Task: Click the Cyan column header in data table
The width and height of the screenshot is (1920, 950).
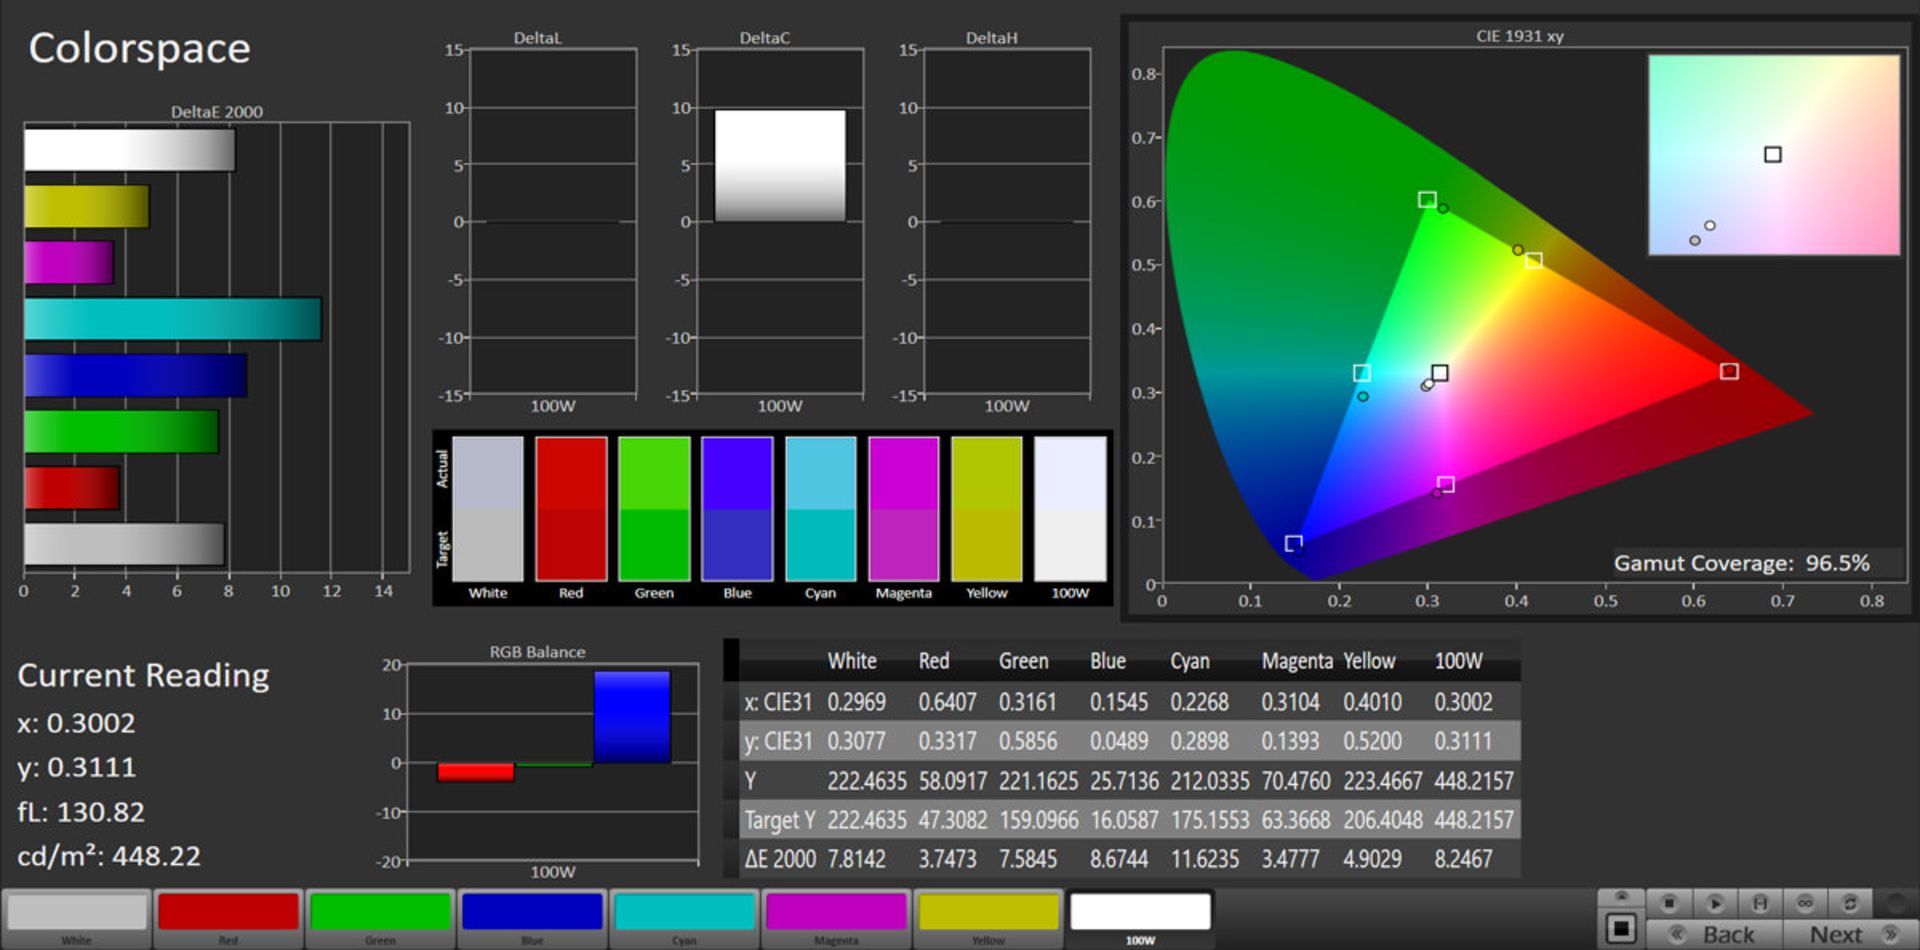Action: tap(1190, 661)
